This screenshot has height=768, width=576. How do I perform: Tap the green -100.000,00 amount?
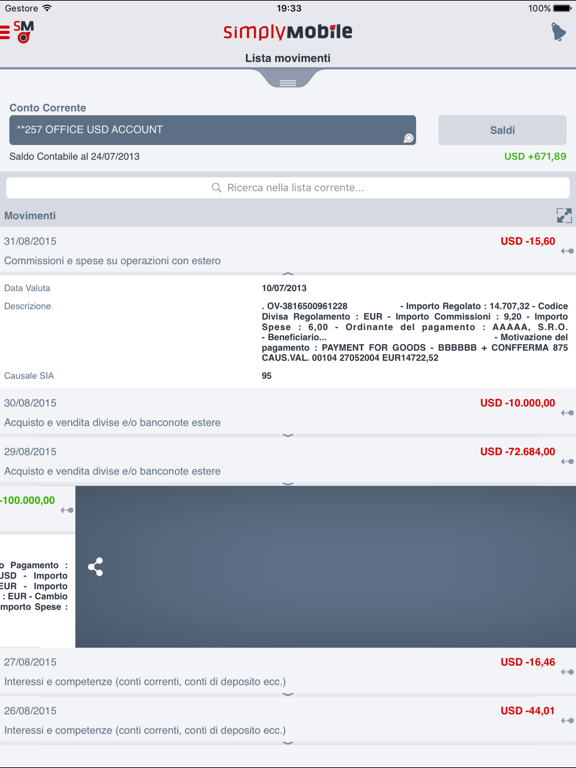point(27,500)
